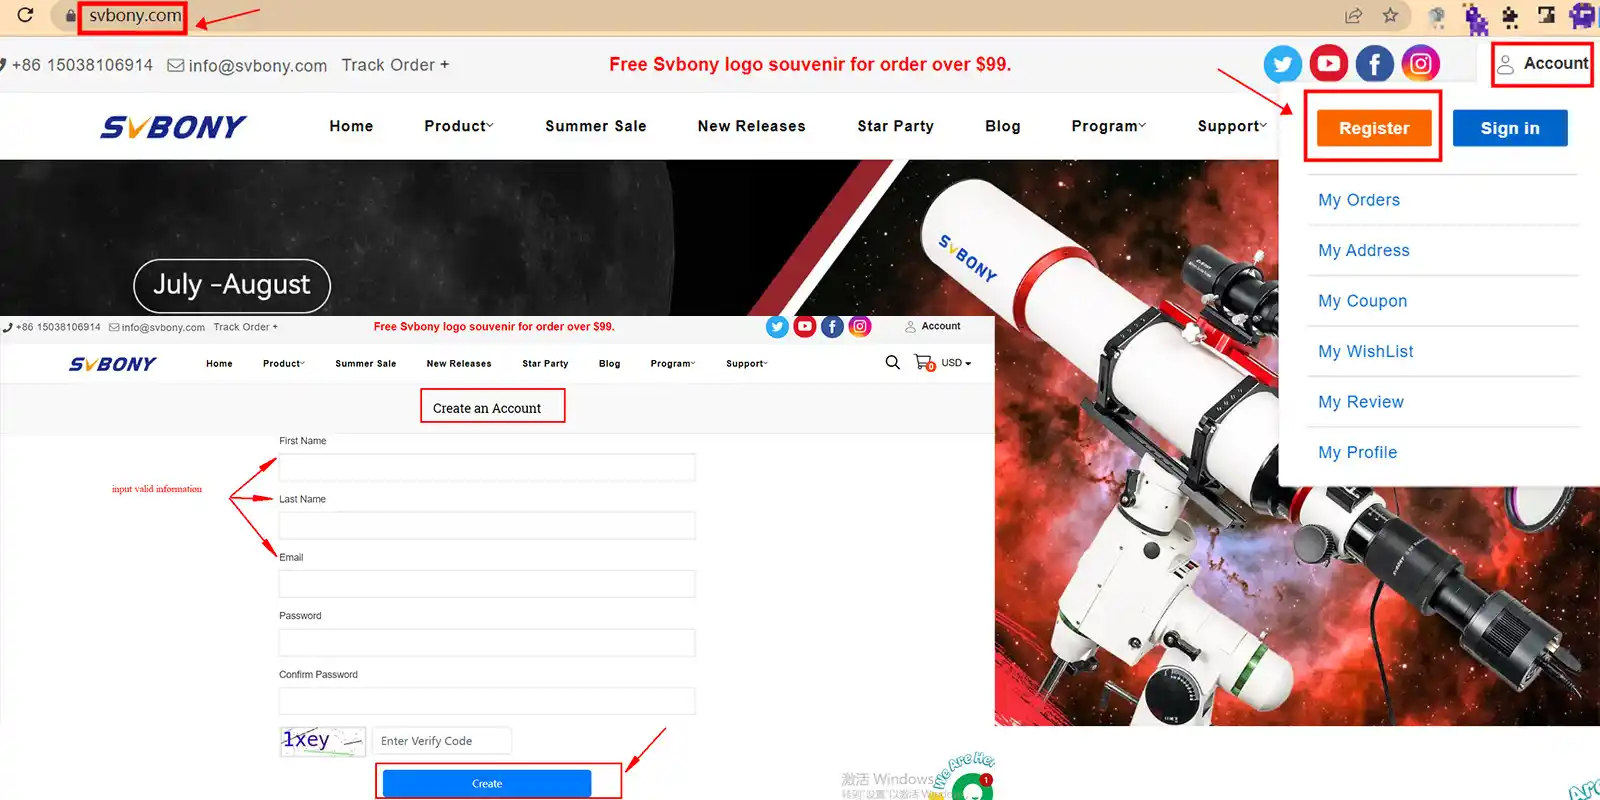Image resolution: width=1600 pixels, height=800 pixels.
Task: Expand the Product dropdown in main navigation
Action: pos(458,126)
